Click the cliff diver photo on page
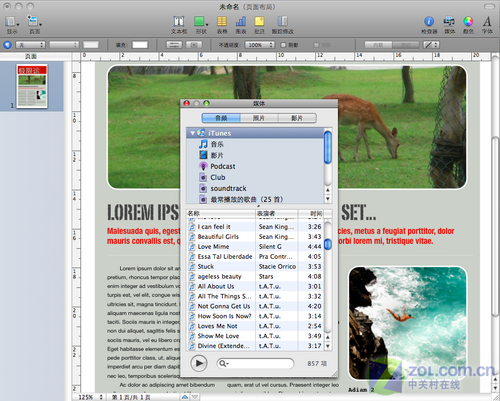The width and height of the screenshot is (500, 401). pyautogui.click(x=407, y=323)
